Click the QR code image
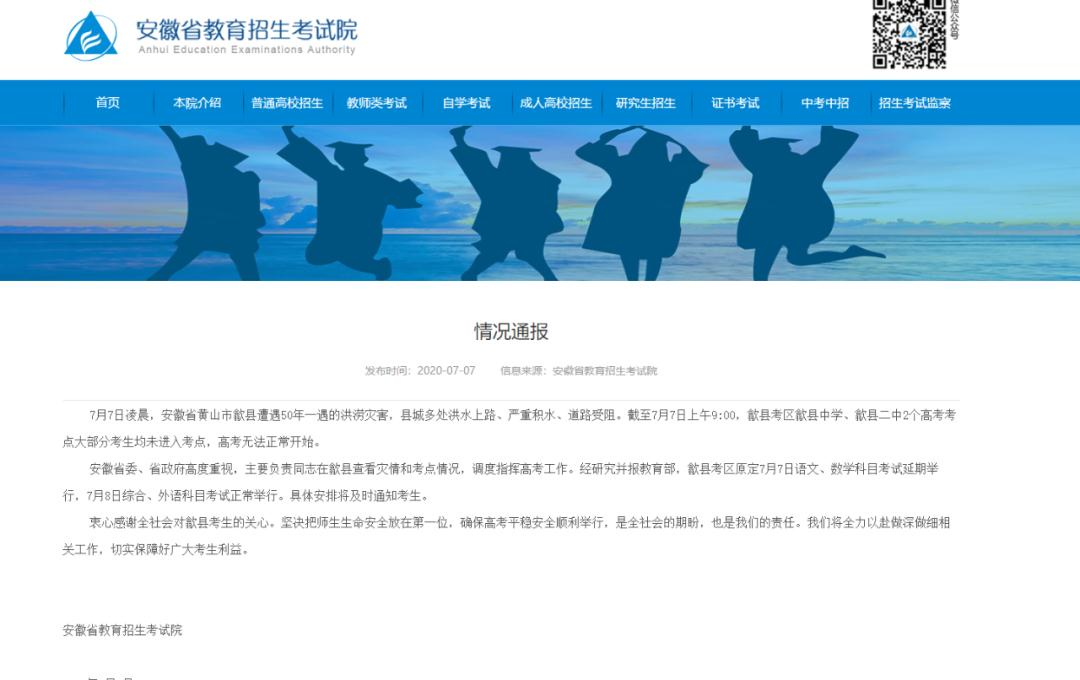 (x=909, y=33)
